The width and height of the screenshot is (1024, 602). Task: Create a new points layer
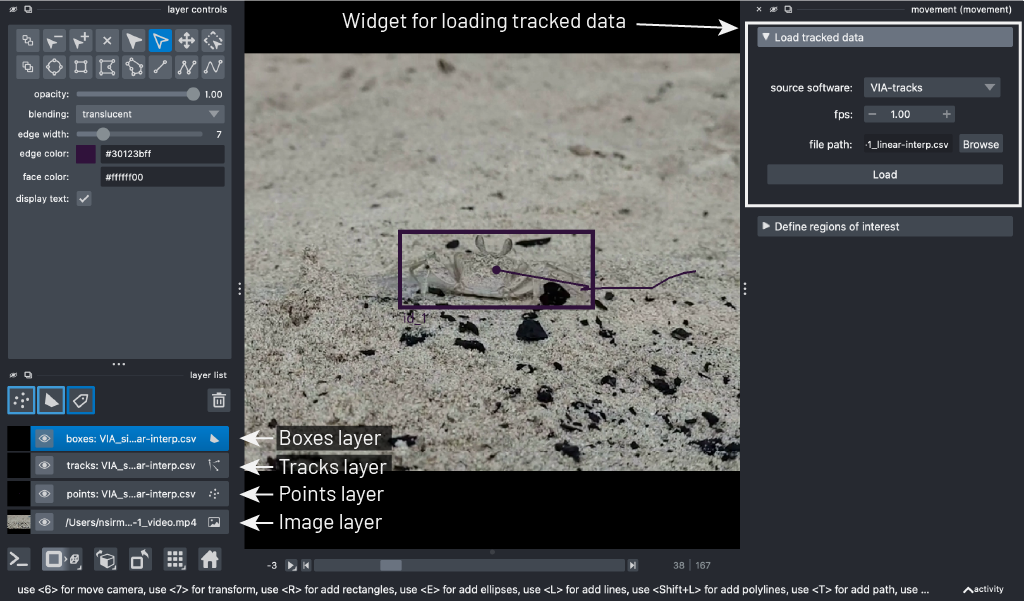pyautogui.click(x=21, y=399)
